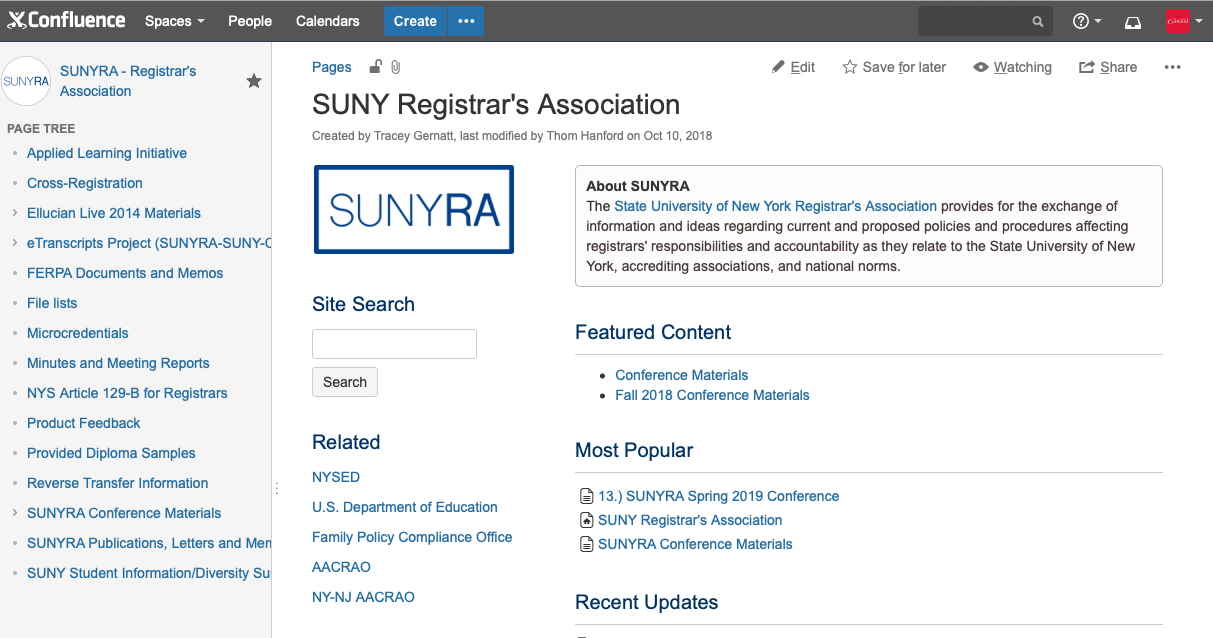Viewport: 1213px width, 638px height.
Task: Click the PAGE TREE heading
Action: pos(41,128)
